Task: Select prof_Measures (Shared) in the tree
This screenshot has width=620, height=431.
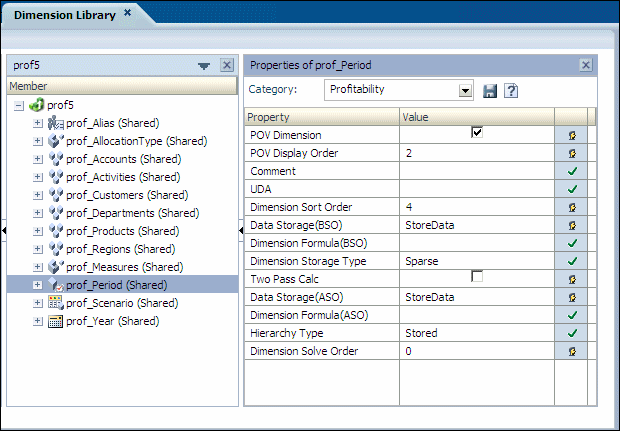Action: [125, 267]
